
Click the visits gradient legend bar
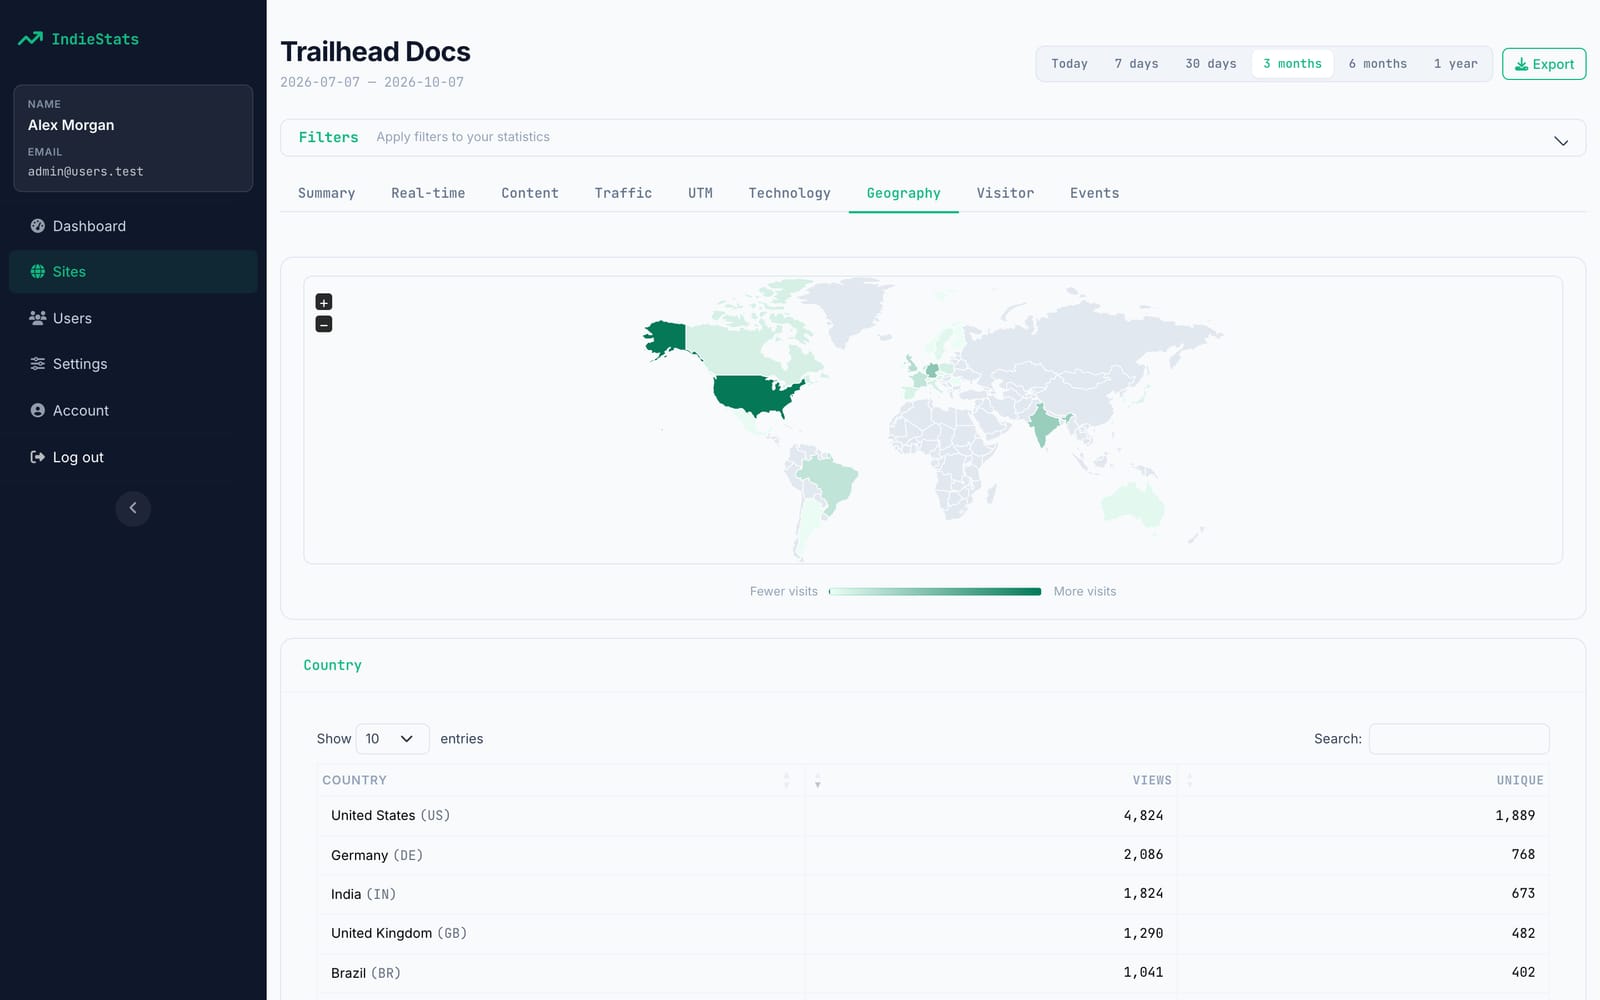[935, 592]
